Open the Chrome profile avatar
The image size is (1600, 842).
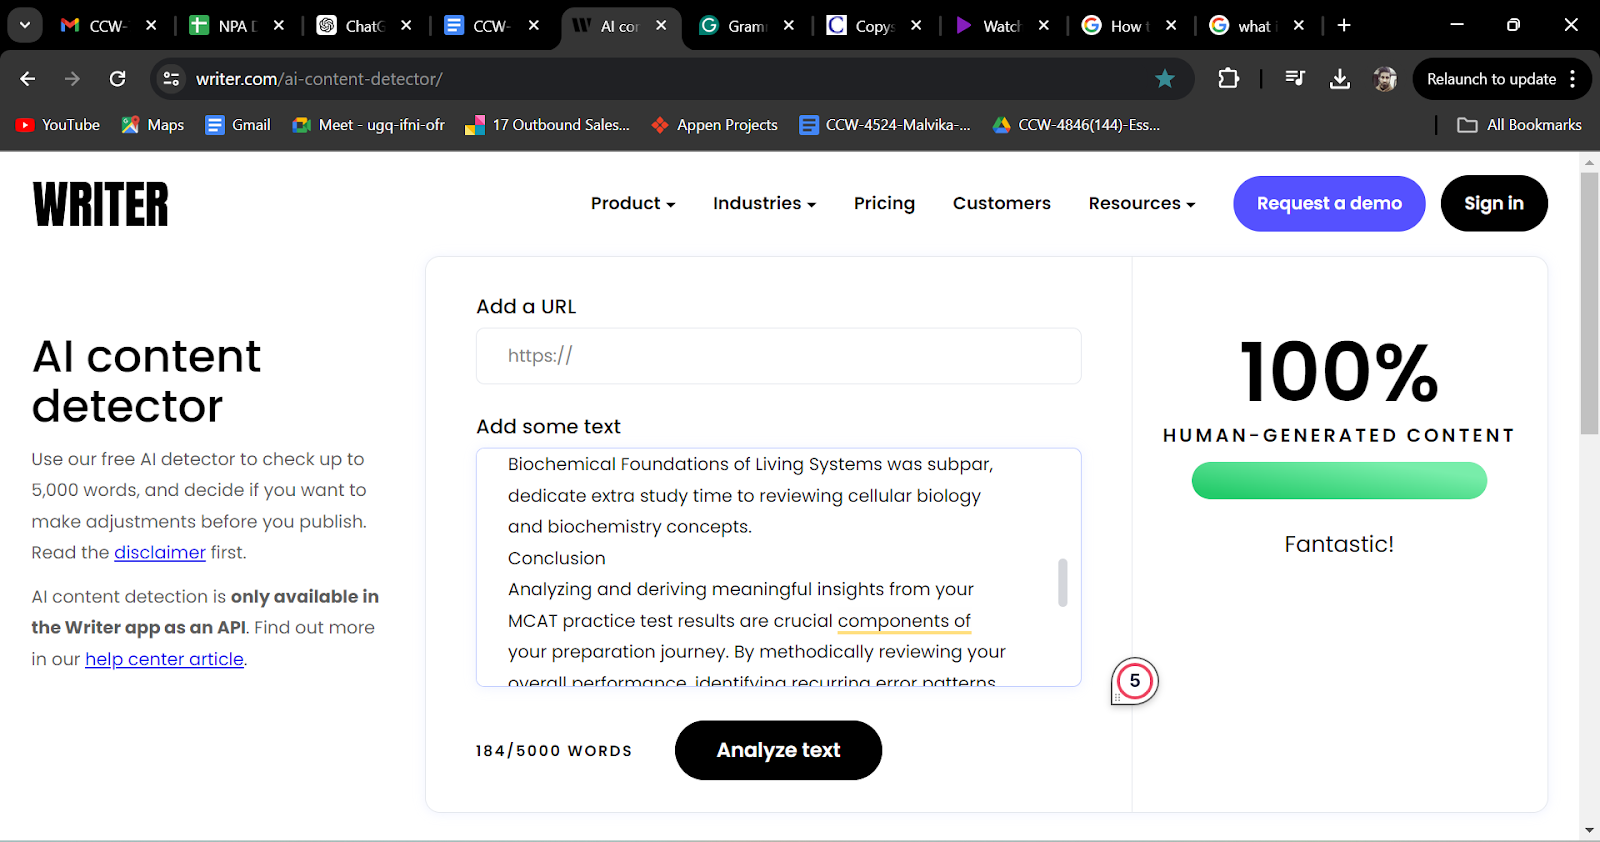1385,79
